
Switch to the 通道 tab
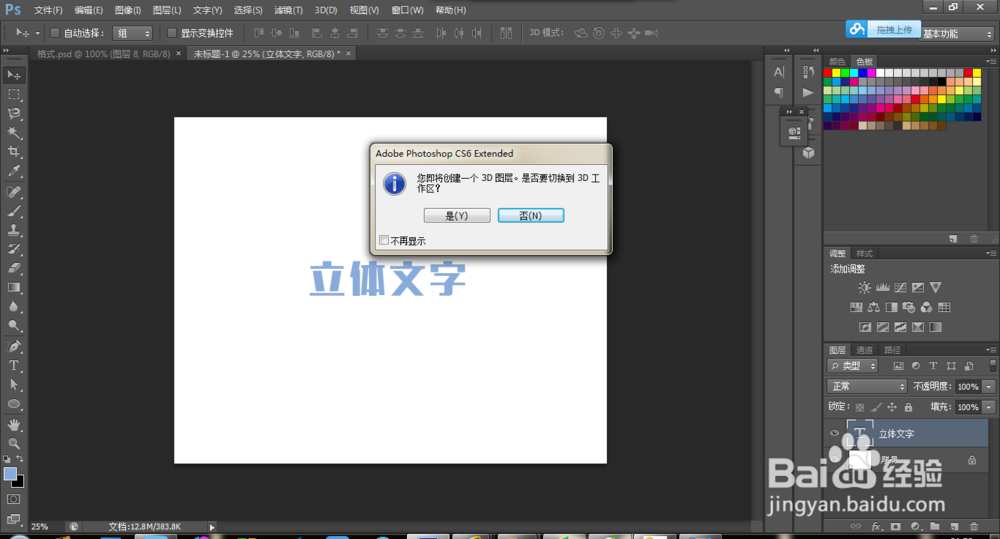pos(864,350)
